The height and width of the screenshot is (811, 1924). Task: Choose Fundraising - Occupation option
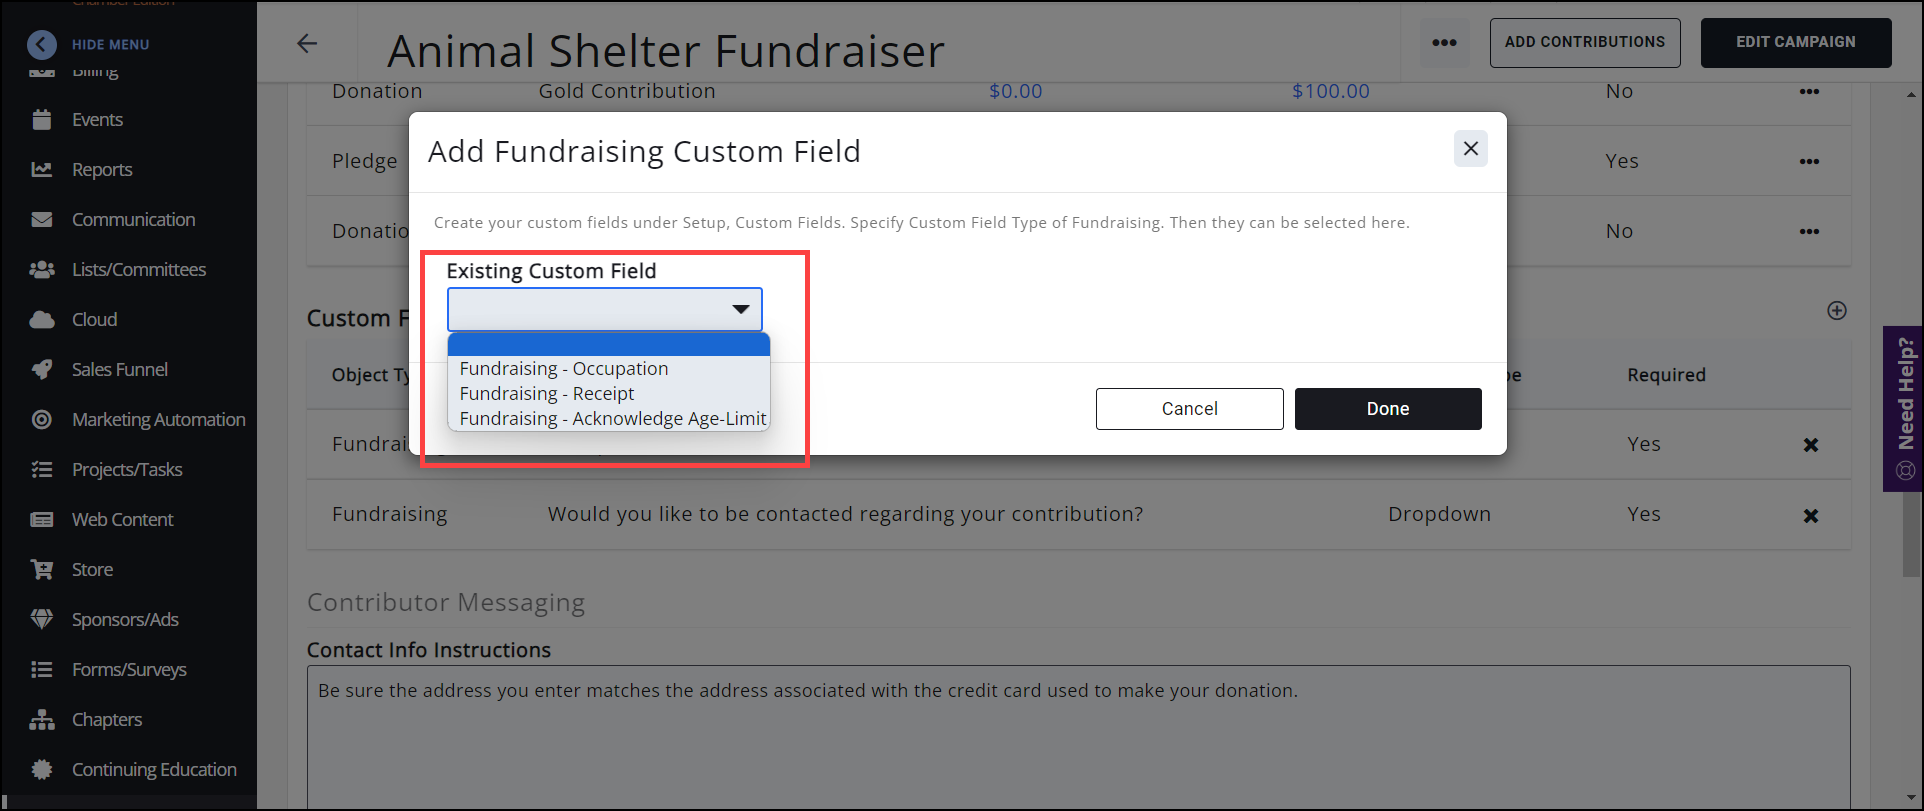pyautogui.click(x=564, y=369)
